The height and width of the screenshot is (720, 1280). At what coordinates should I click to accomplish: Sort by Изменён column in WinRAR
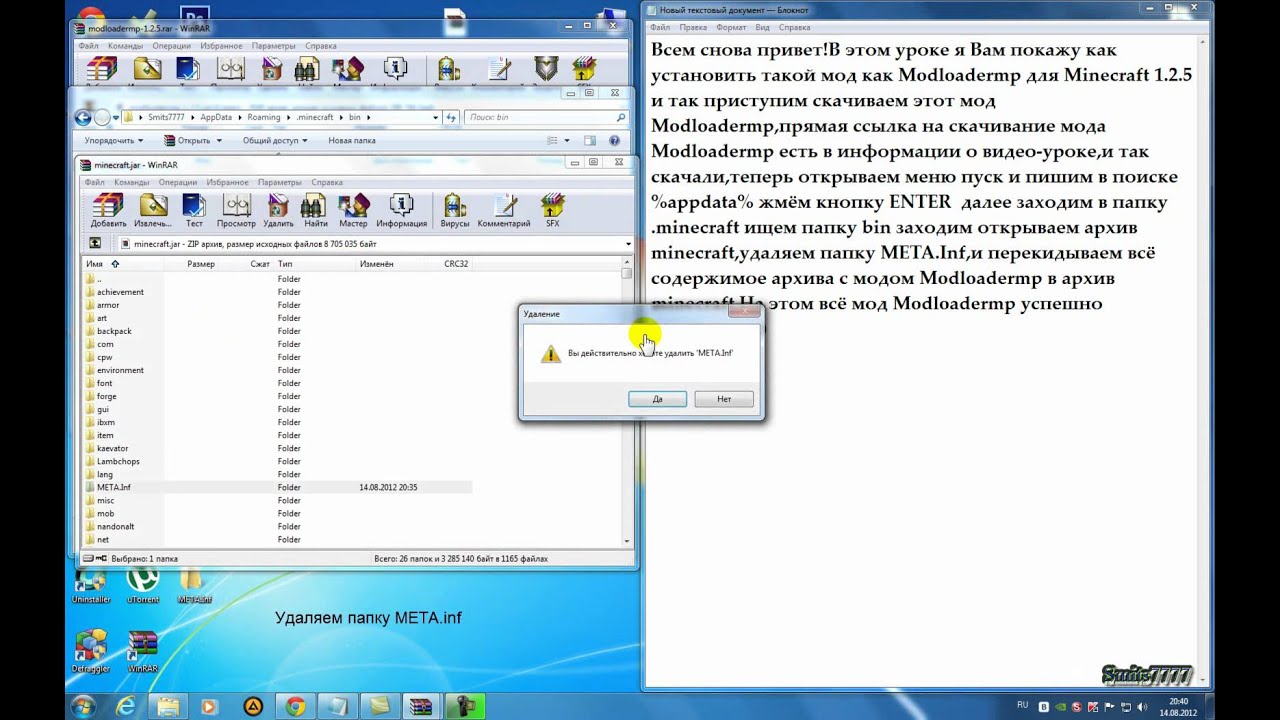click(x=399, y=264)
